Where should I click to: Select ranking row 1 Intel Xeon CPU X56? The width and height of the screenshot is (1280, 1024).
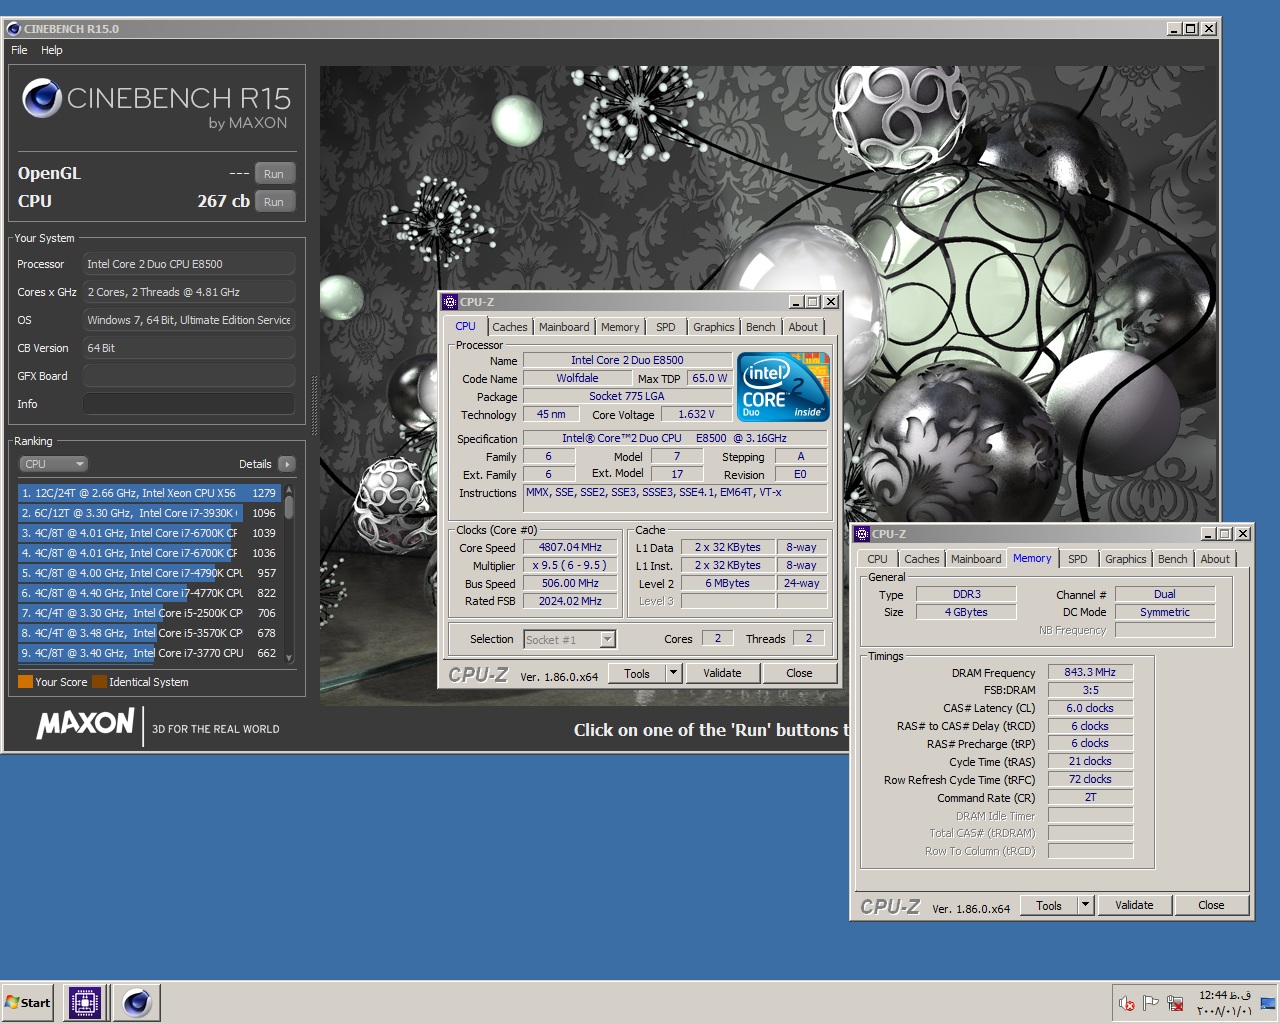(x=149, y=493)
